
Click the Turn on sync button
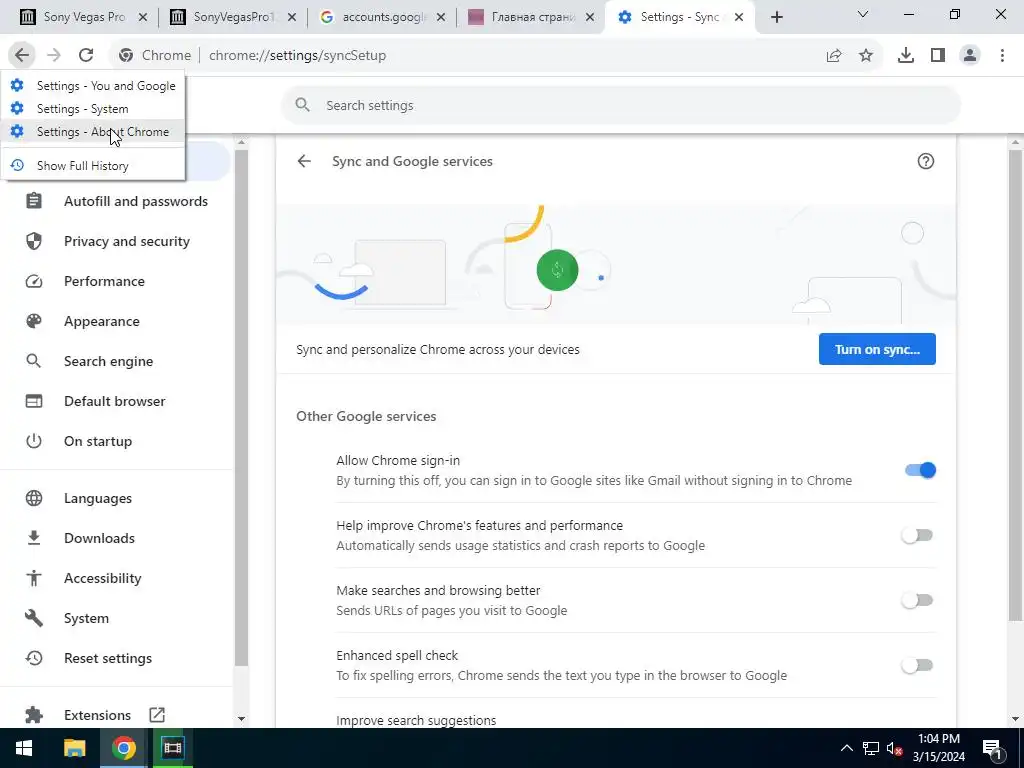pos(877,349)
